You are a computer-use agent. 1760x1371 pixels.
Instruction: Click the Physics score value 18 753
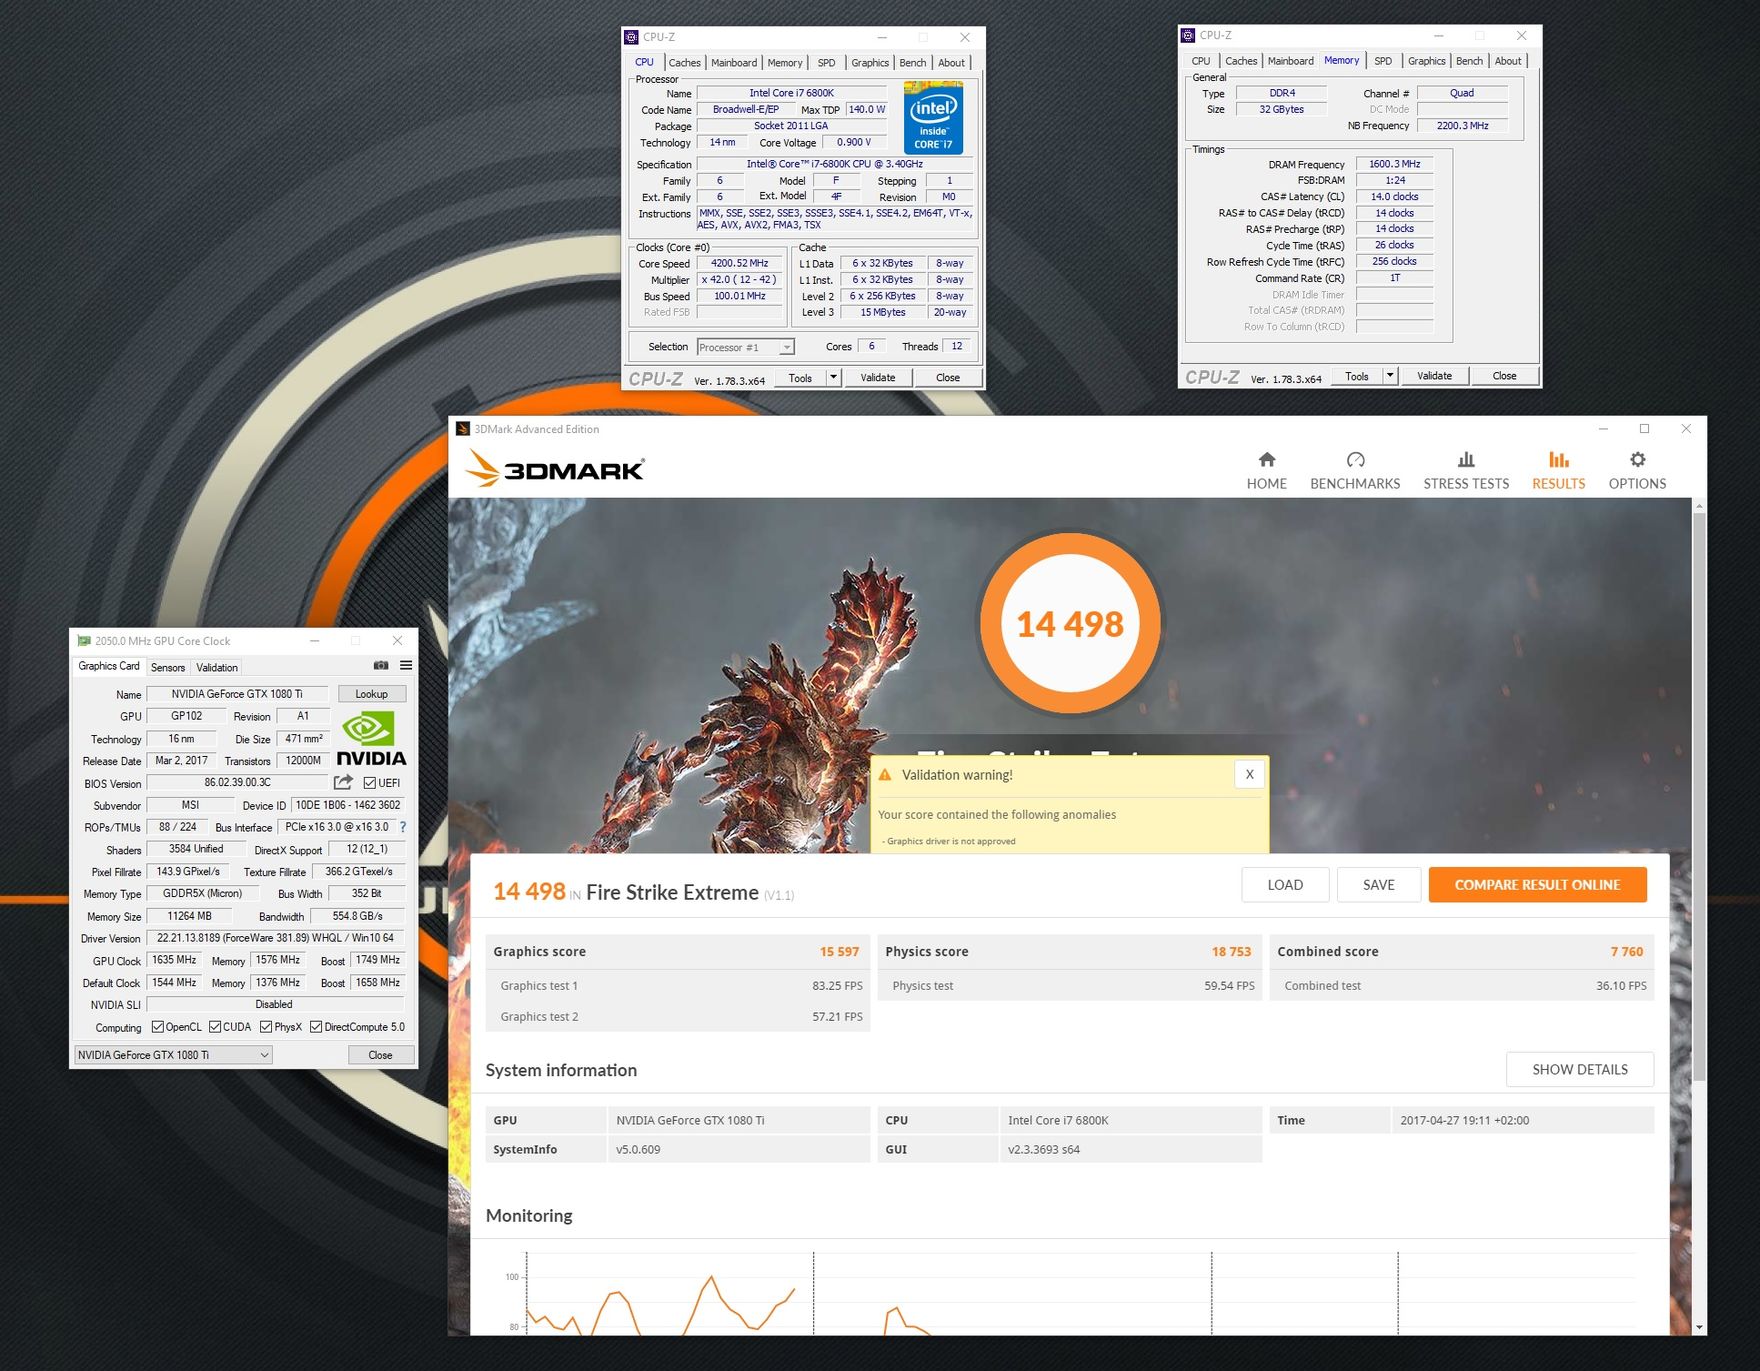point(1231,951)
